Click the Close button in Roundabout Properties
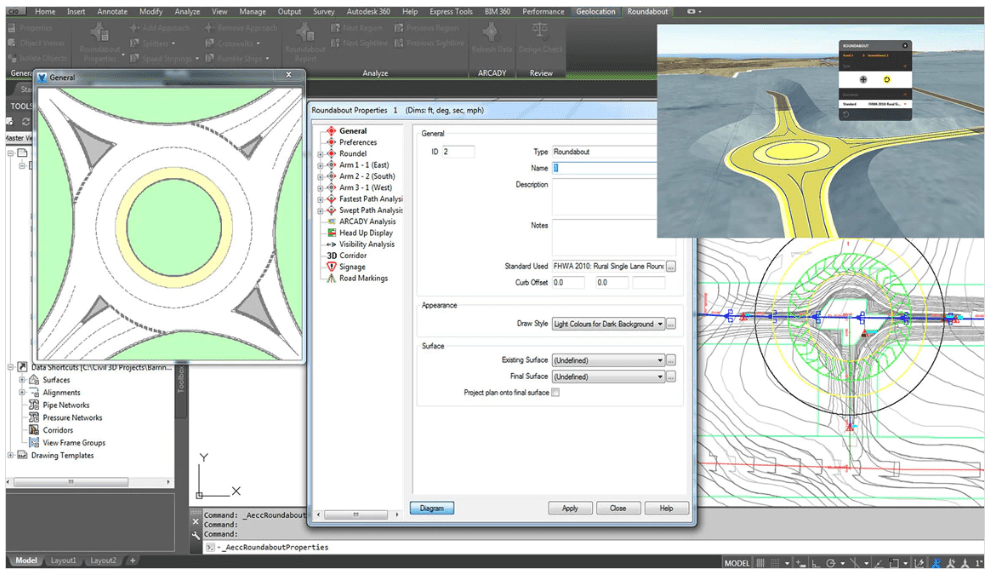This screenshot has height=576, width=993. pyautogui.click(x=618, y=509)
